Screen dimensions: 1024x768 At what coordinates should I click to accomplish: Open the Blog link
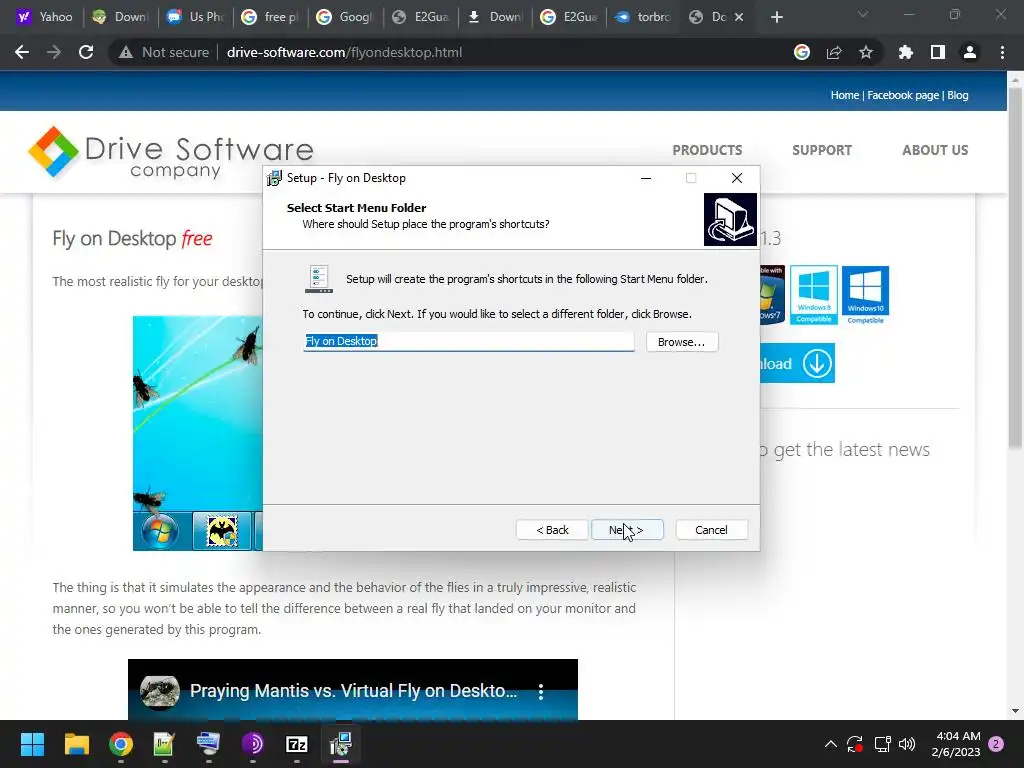(958, 95)
